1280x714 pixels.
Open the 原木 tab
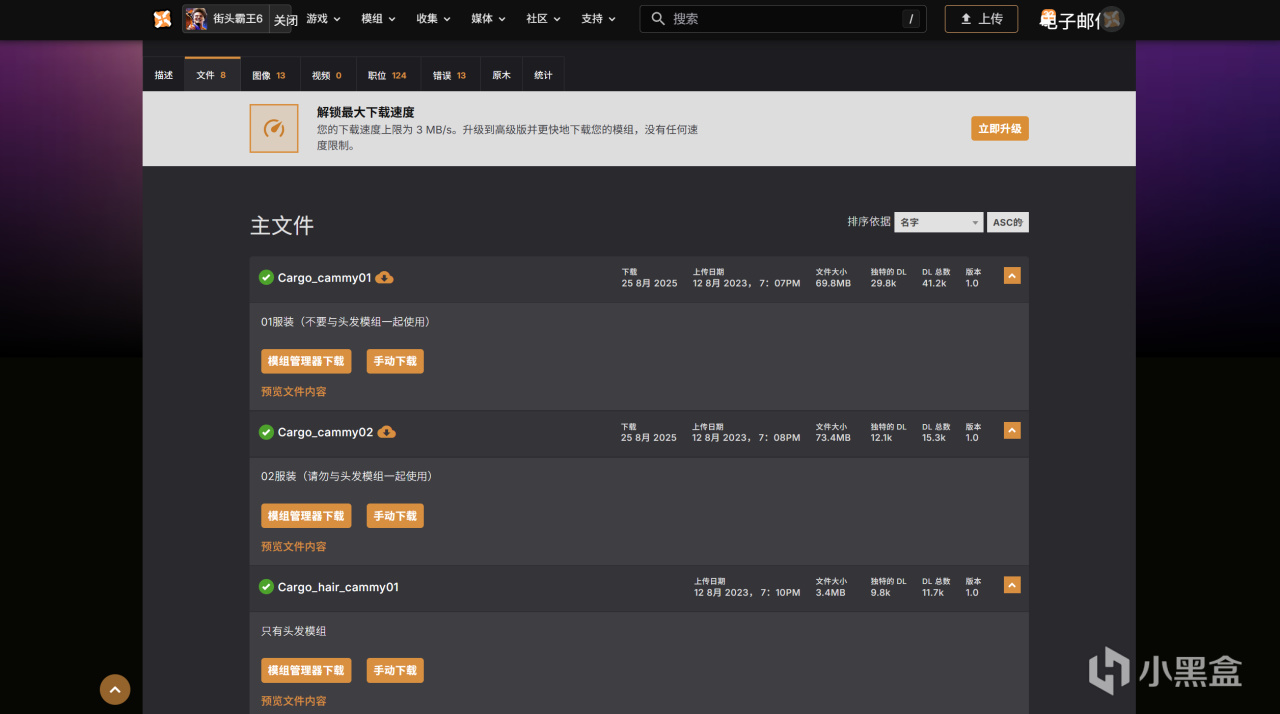501,75
